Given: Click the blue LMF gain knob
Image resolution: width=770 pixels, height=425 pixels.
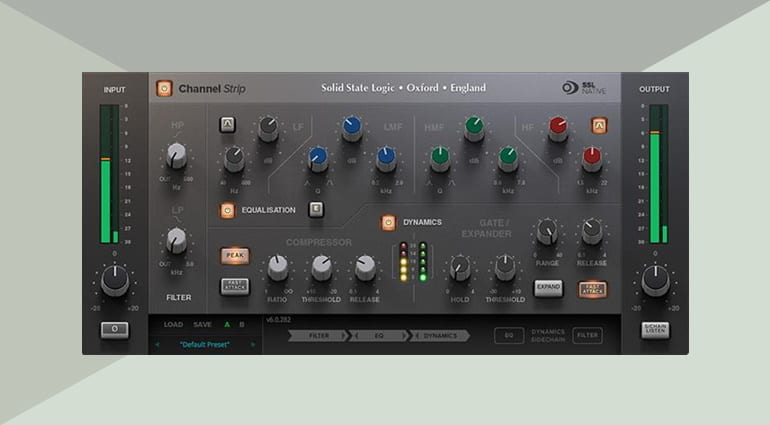Looking at the screenshot, I should pyautogui.click(x=352, y=128).
